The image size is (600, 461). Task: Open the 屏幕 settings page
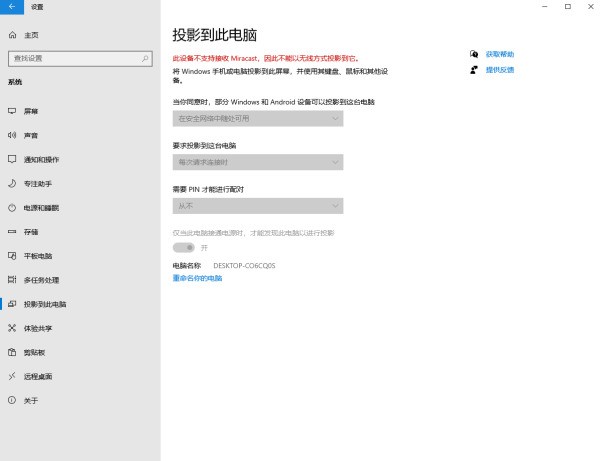click(x=80, y=111)
